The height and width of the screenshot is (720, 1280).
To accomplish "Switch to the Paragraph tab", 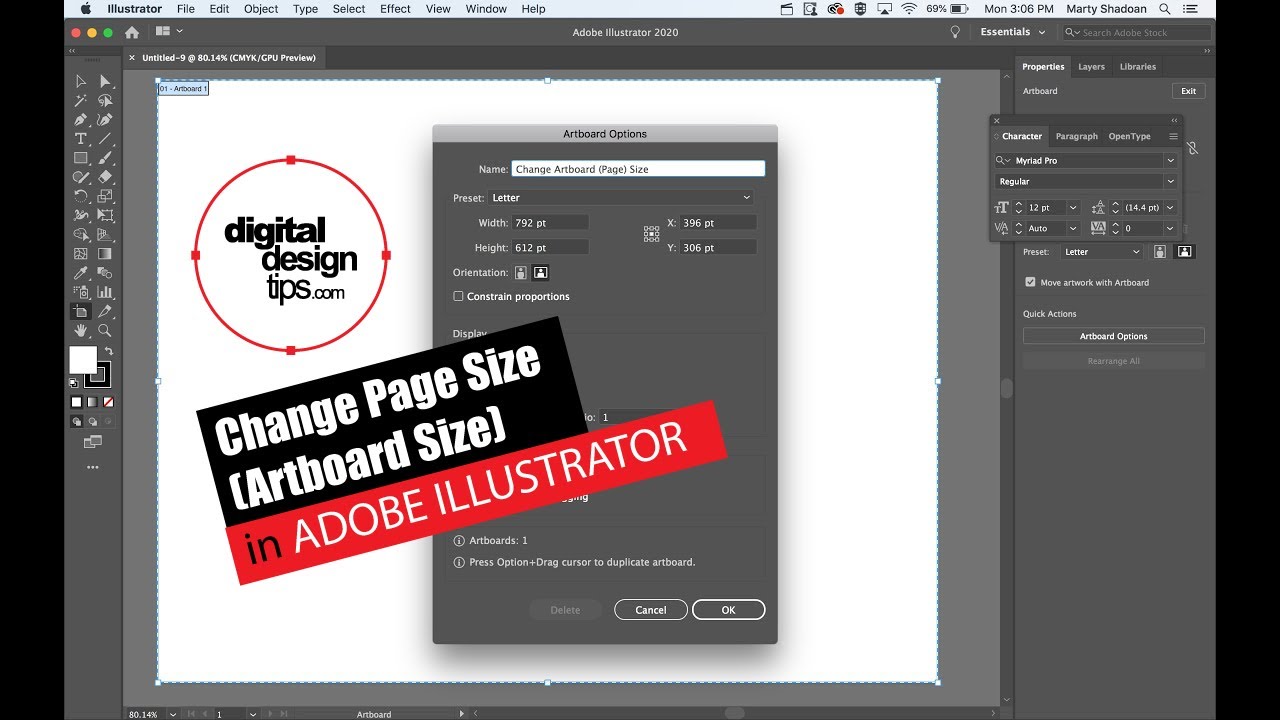I will pos(1076,136).
